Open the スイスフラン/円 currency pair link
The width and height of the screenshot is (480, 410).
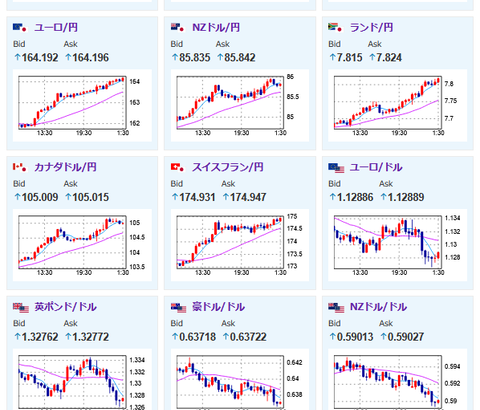(228, 167)
